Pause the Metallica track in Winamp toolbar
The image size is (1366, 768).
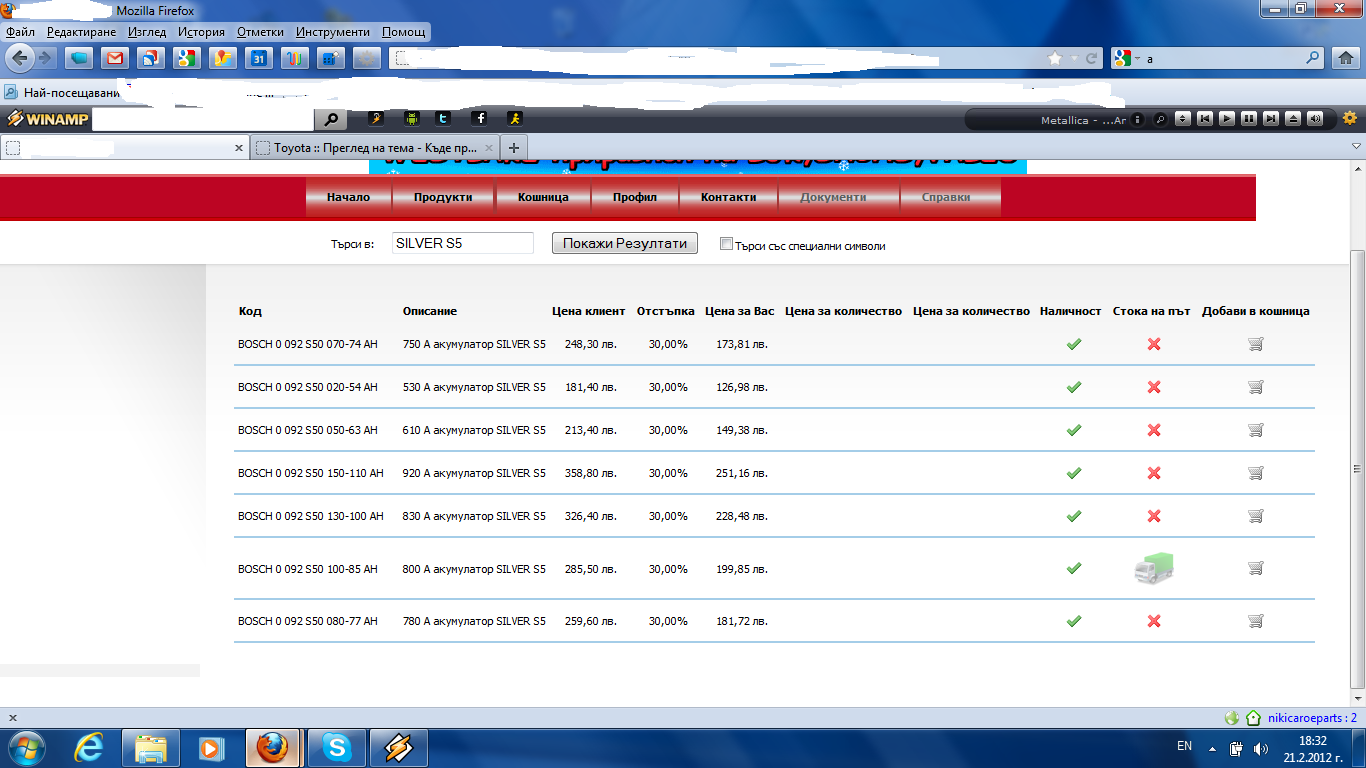coord(1249,119)
